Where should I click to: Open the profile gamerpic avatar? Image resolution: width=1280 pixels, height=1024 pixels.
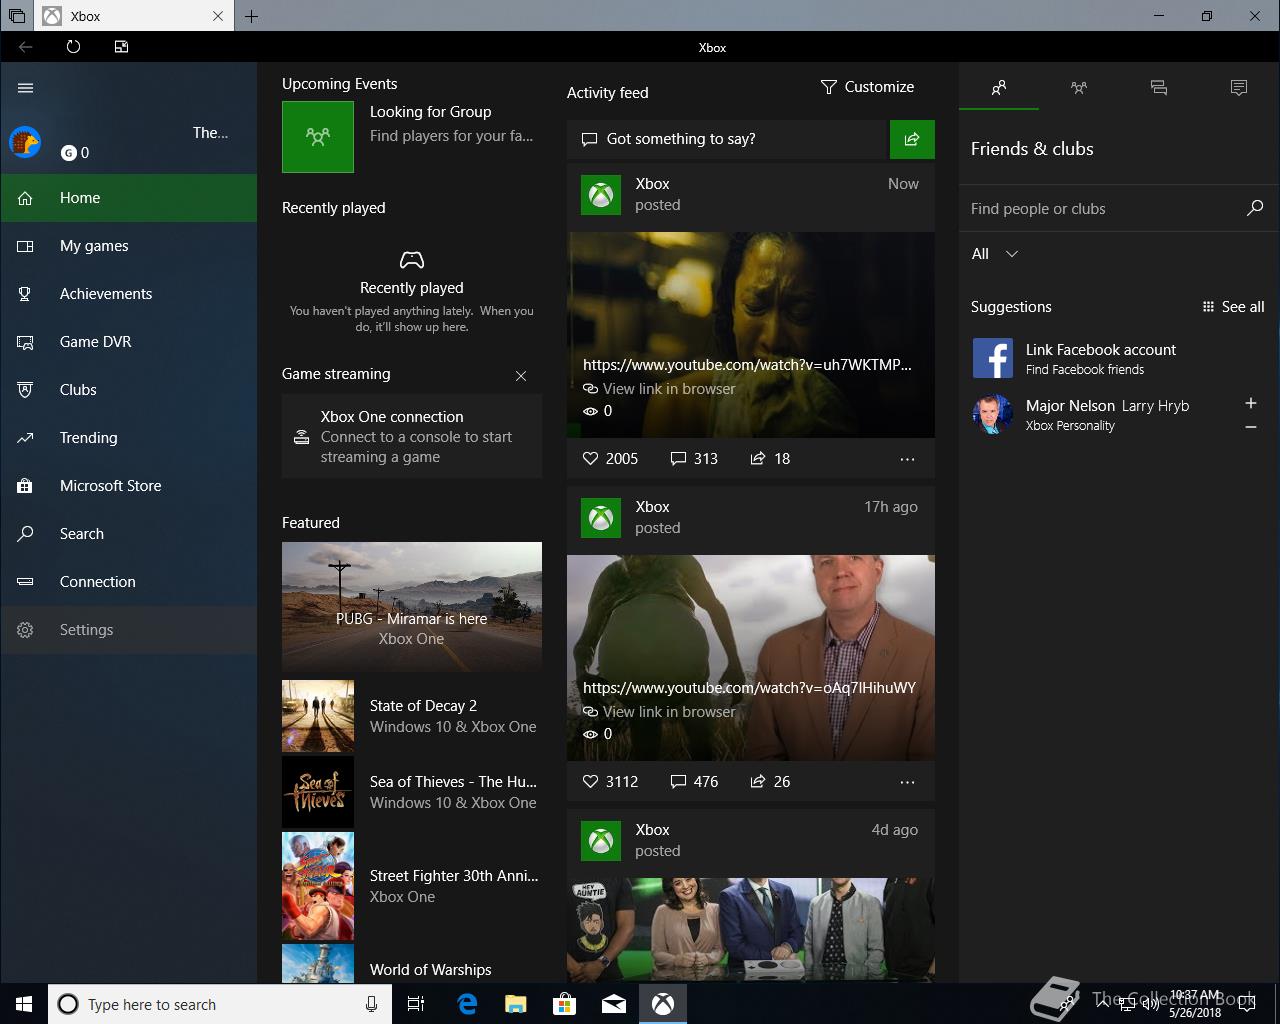point(25,142)
